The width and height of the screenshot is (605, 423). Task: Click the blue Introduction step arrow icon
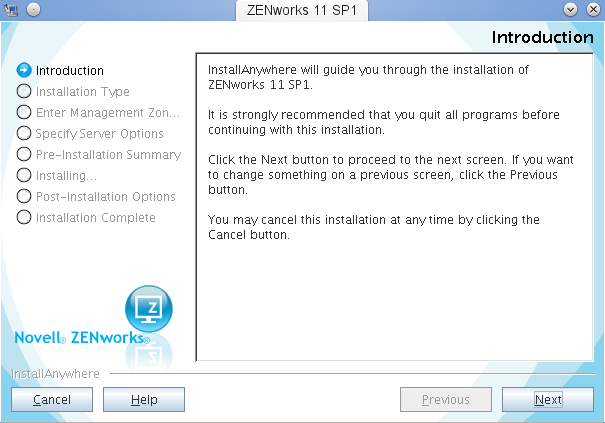pyautogui.click(x=25, y=71)
